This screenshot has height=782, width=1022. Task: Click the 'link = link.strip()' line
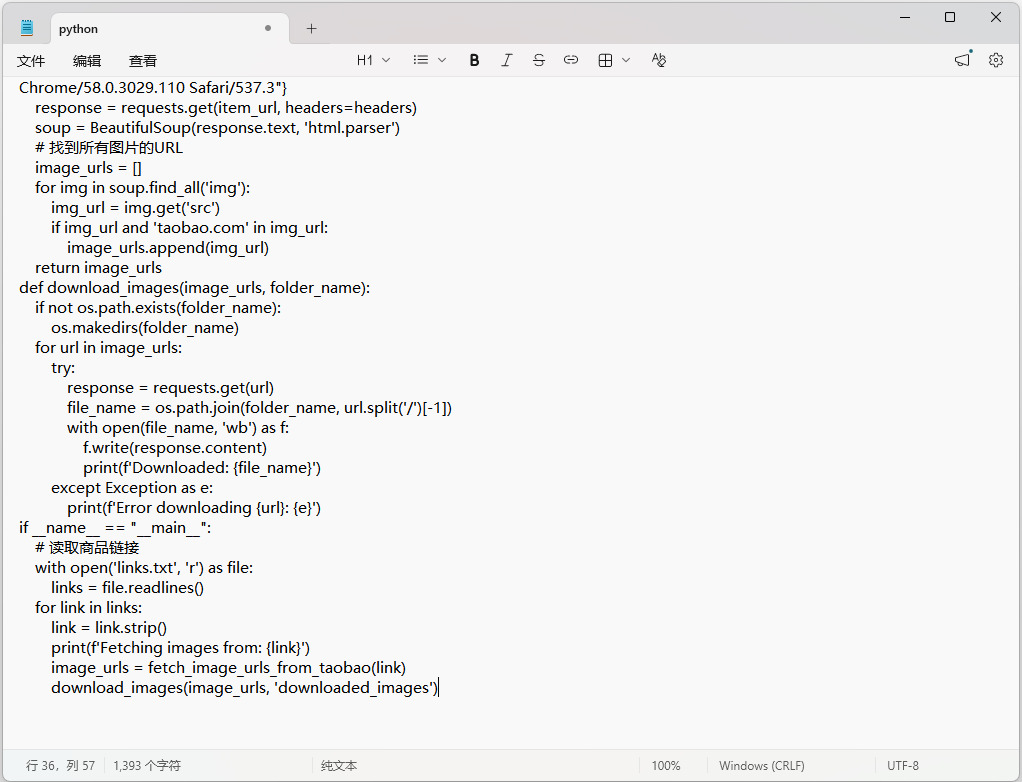pos(109,628)
